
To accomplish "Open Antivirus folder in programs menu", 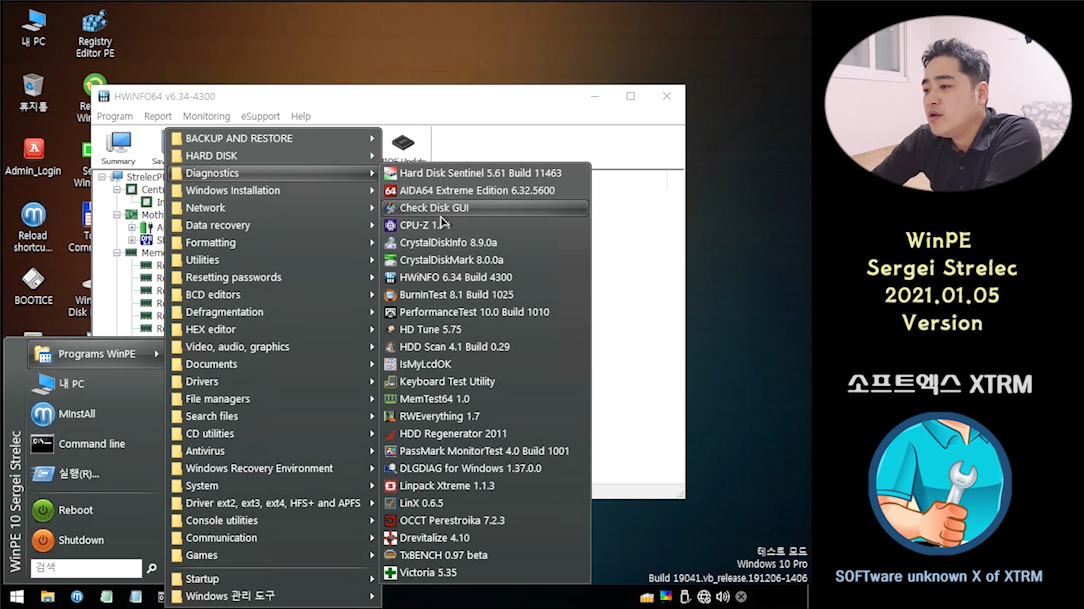I will 274,451.
